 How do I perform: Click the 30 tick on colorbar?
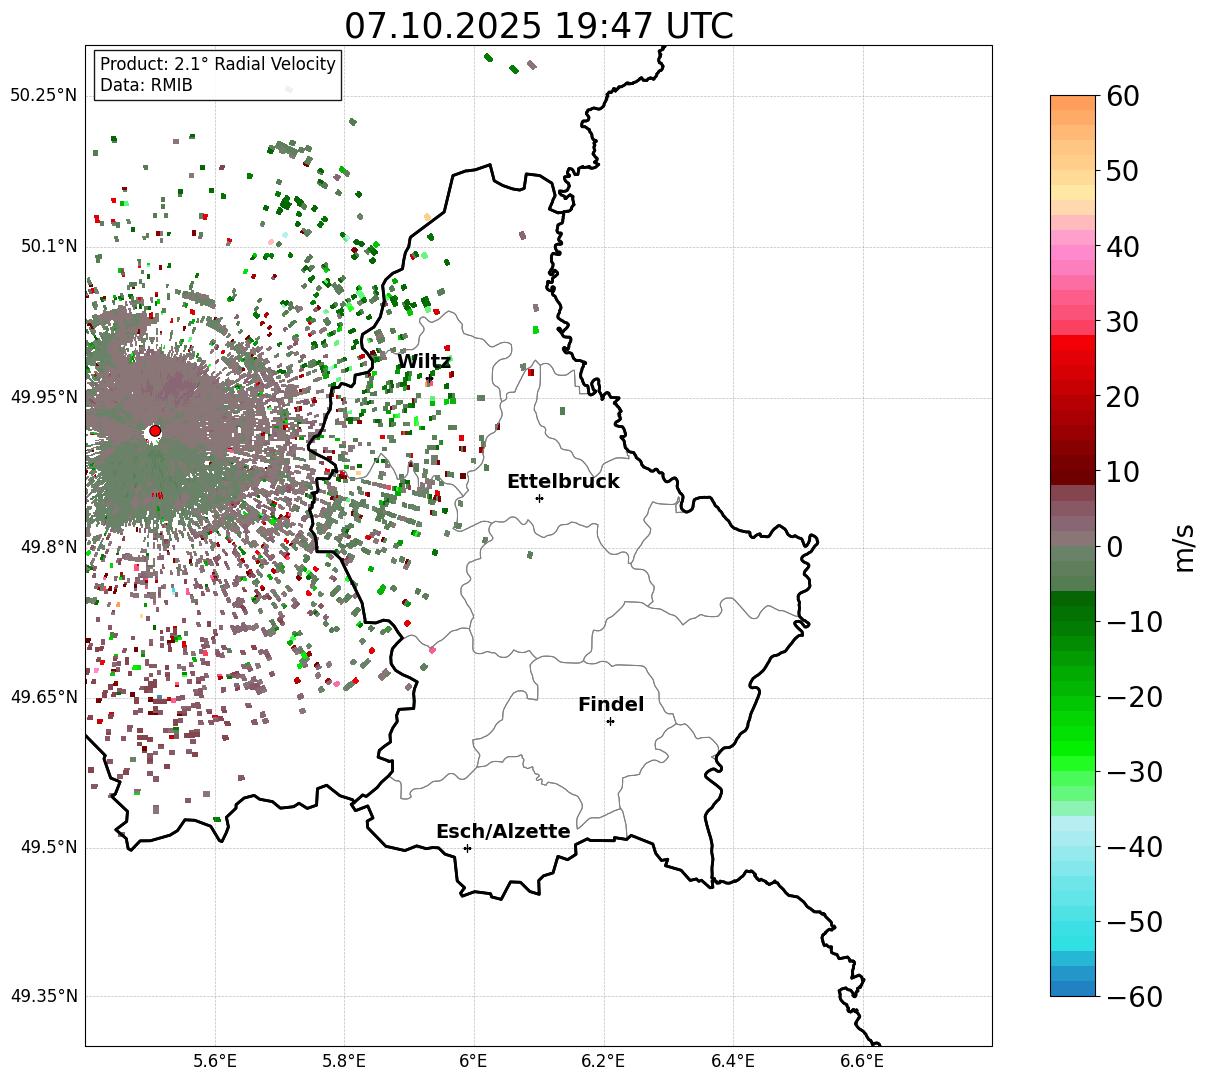(x=1125, y=322)
